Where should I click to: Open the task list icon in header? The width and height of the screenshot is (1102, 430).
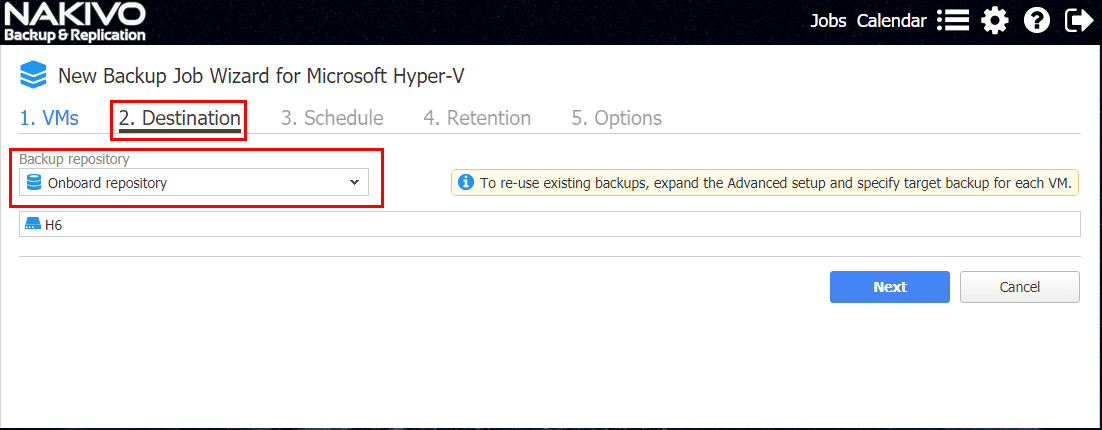pos(953,21)
